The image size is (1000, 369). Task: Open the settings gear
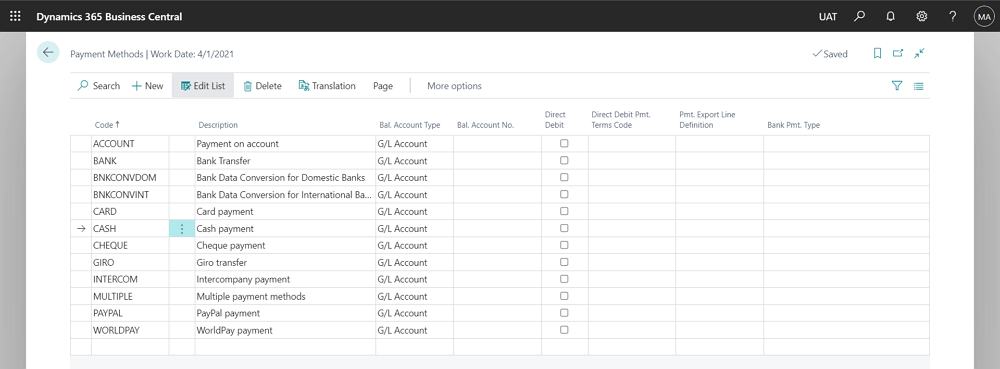coord(922,17)
